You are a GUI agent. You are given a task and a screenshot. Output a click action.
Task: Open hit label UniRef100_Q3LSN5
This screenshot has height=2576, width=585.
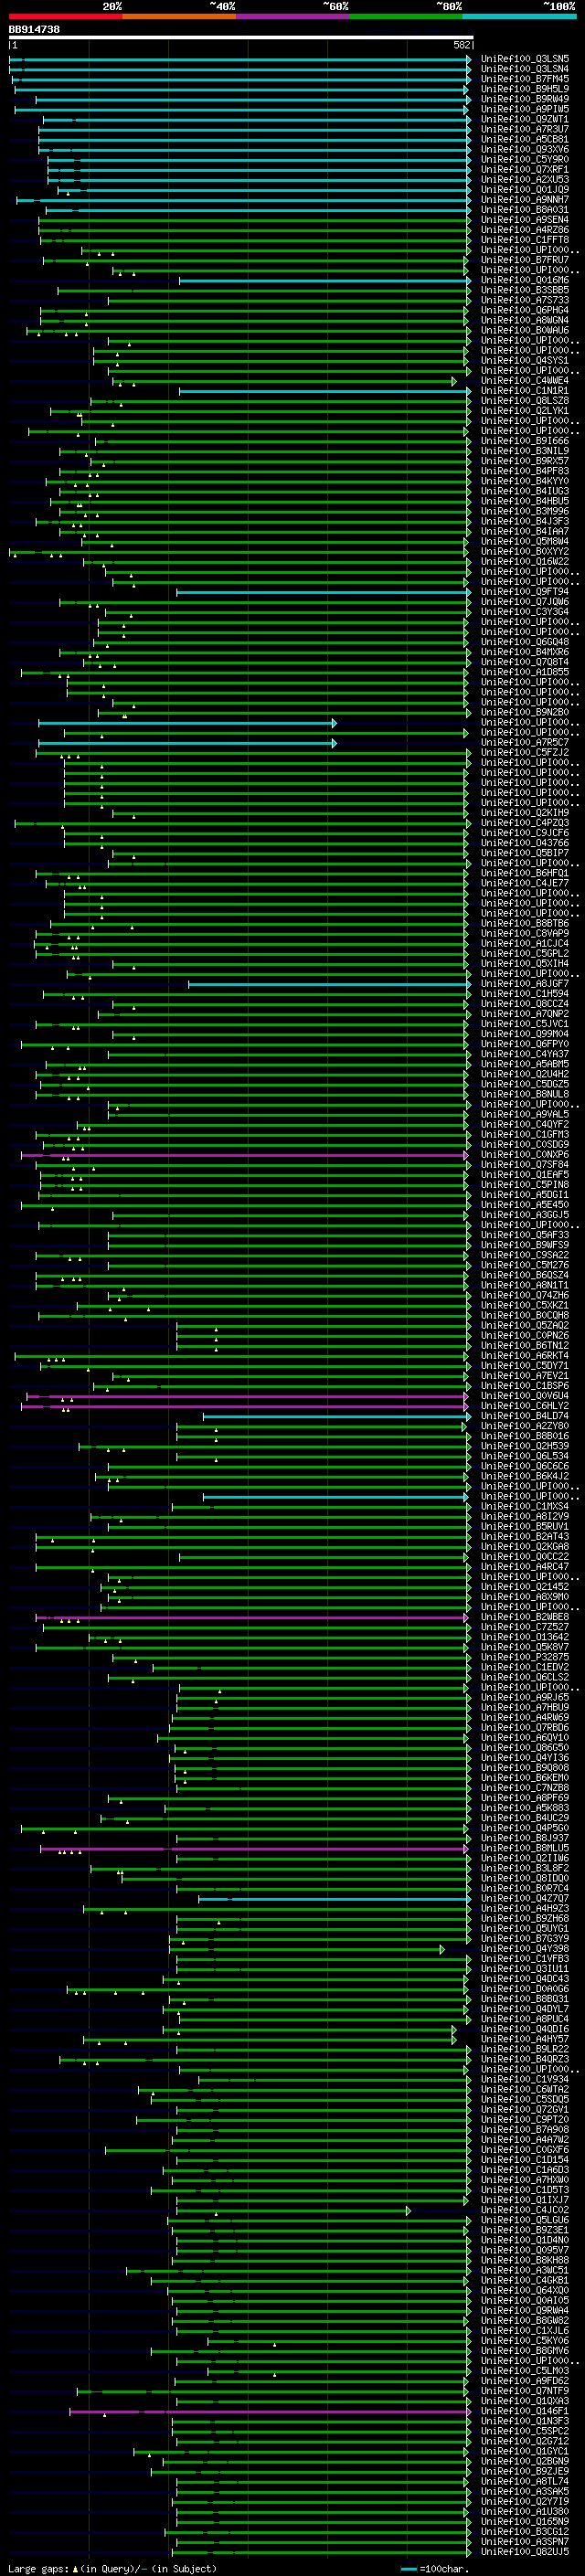click(x=525, y=59)
